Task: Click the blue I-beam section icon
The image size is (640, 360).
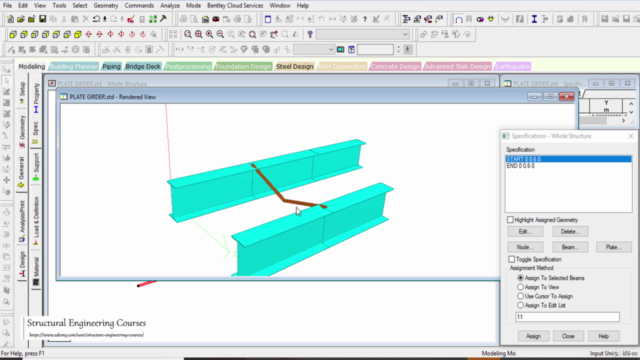Action: pyautogui.click(x=534, y=19)
